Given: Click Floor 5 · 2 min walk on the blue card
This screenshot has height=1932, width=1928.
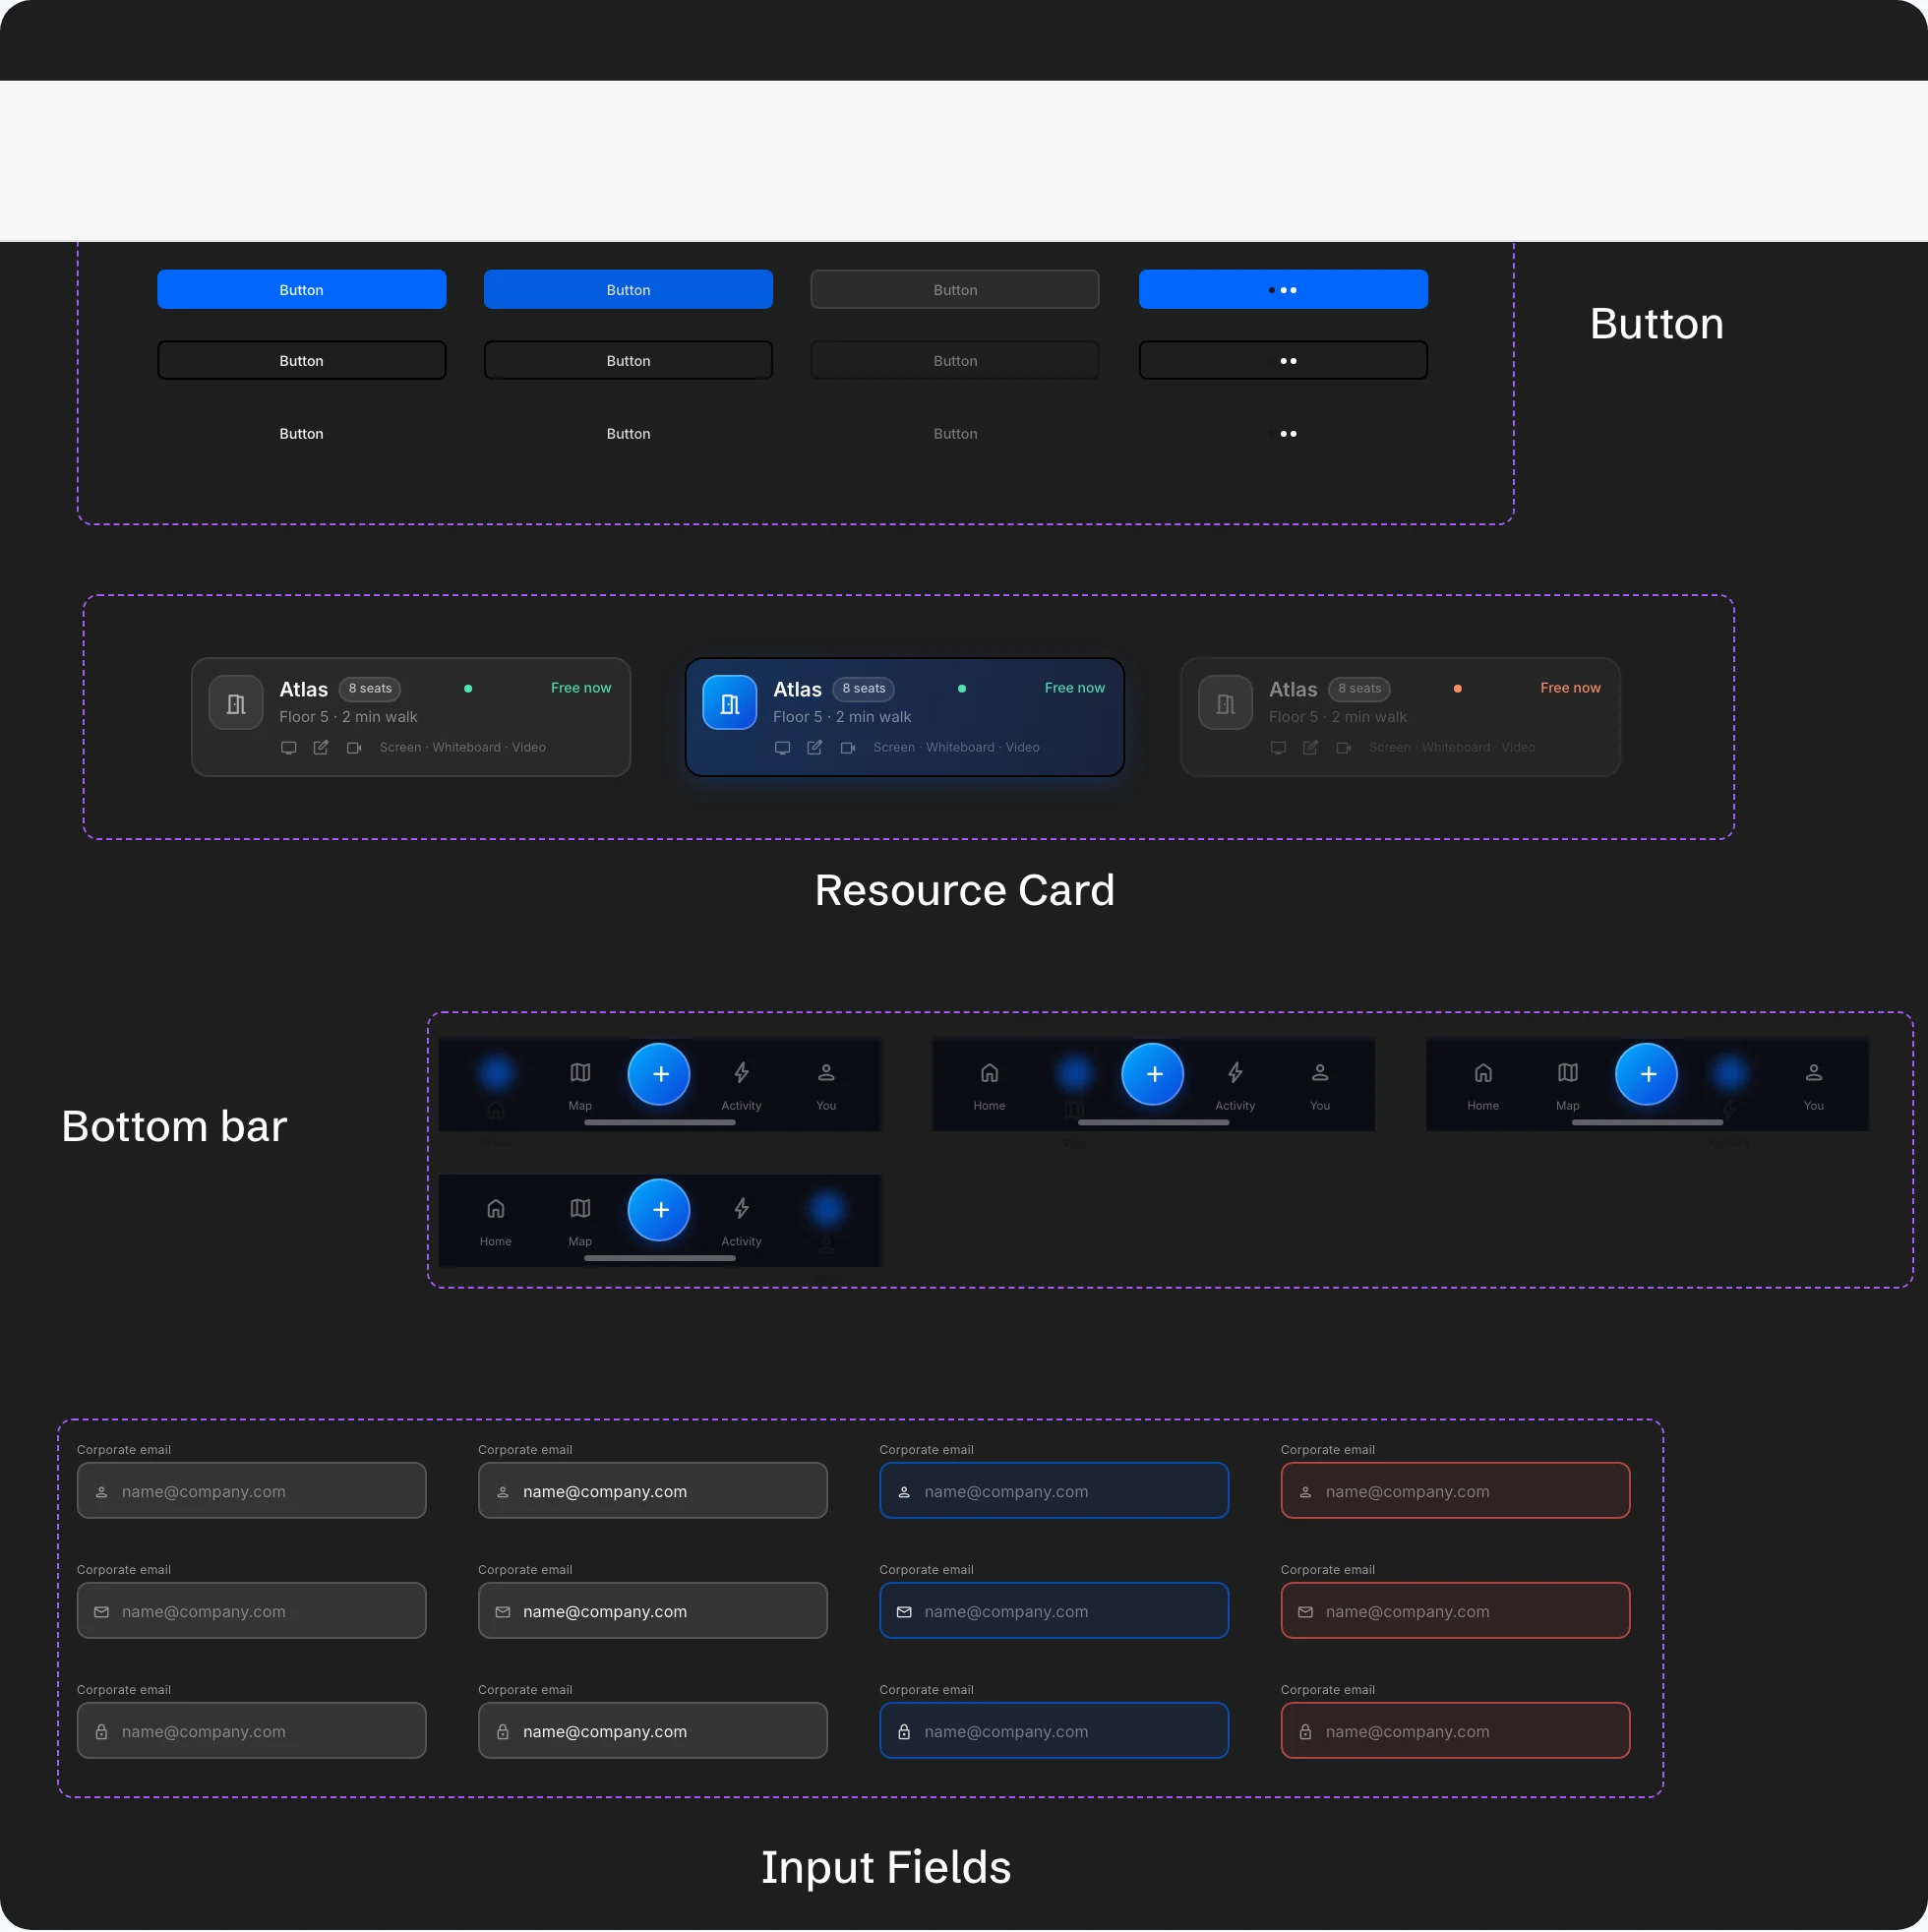Looking at the screenshot, I should (842, 717).
